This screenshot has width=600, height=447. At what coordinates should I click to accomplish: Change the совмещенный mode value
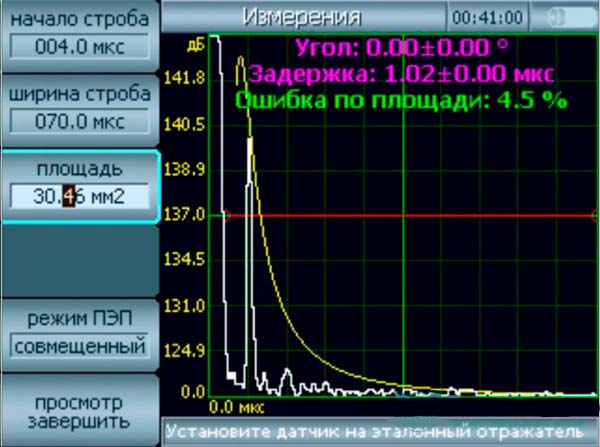[x=79, y=347]
